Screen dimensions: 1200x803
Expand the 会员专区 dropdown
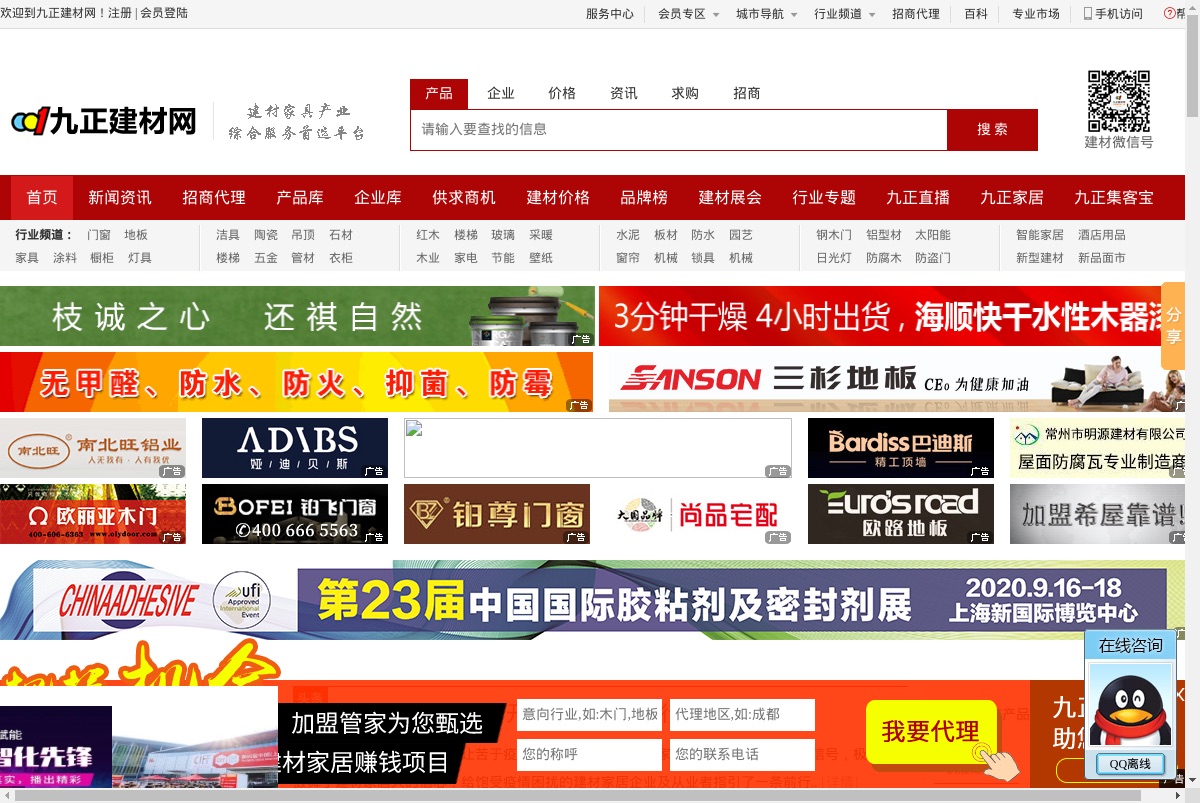687,14
